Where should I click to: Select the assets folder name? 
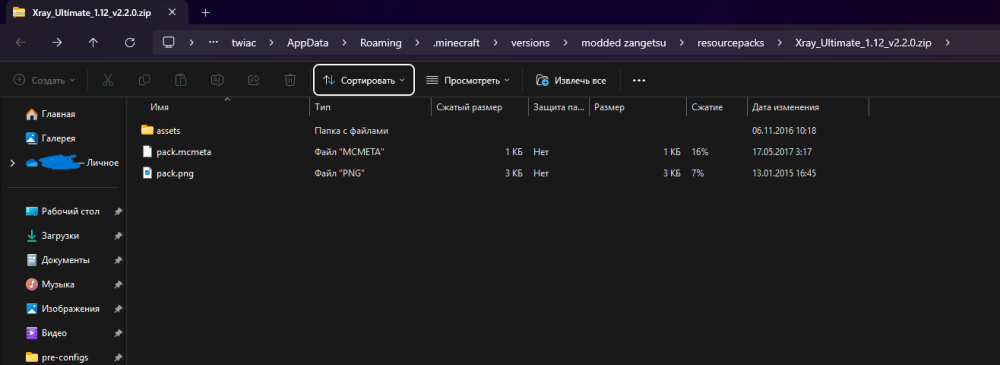(x=168, y=130)
